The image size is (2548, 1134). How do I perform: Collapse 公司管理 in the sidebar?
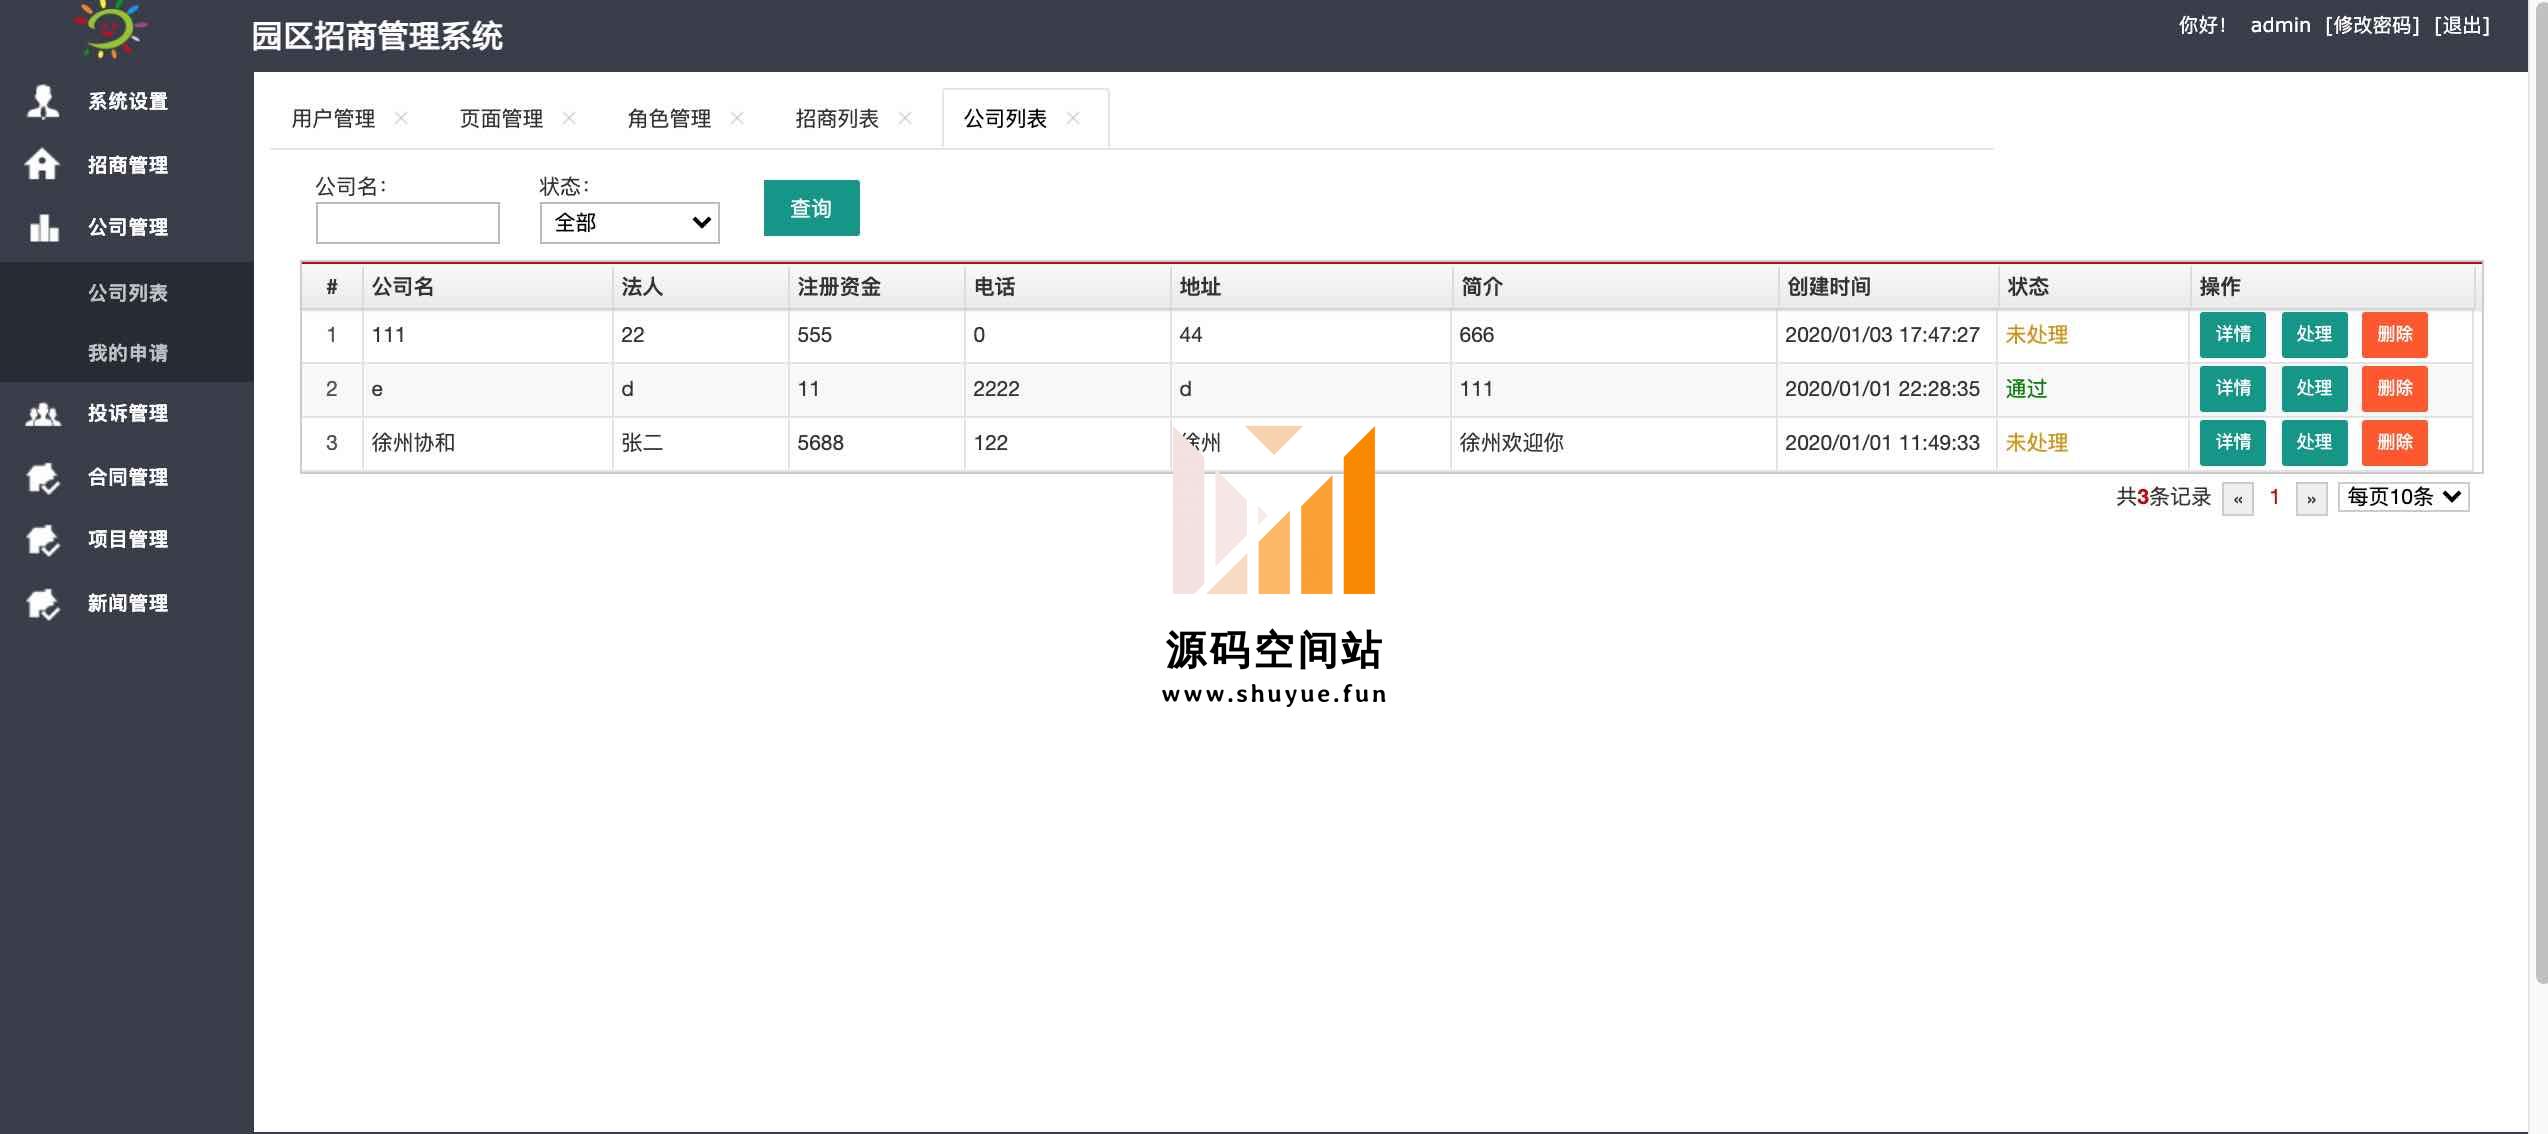coord(127,227)
